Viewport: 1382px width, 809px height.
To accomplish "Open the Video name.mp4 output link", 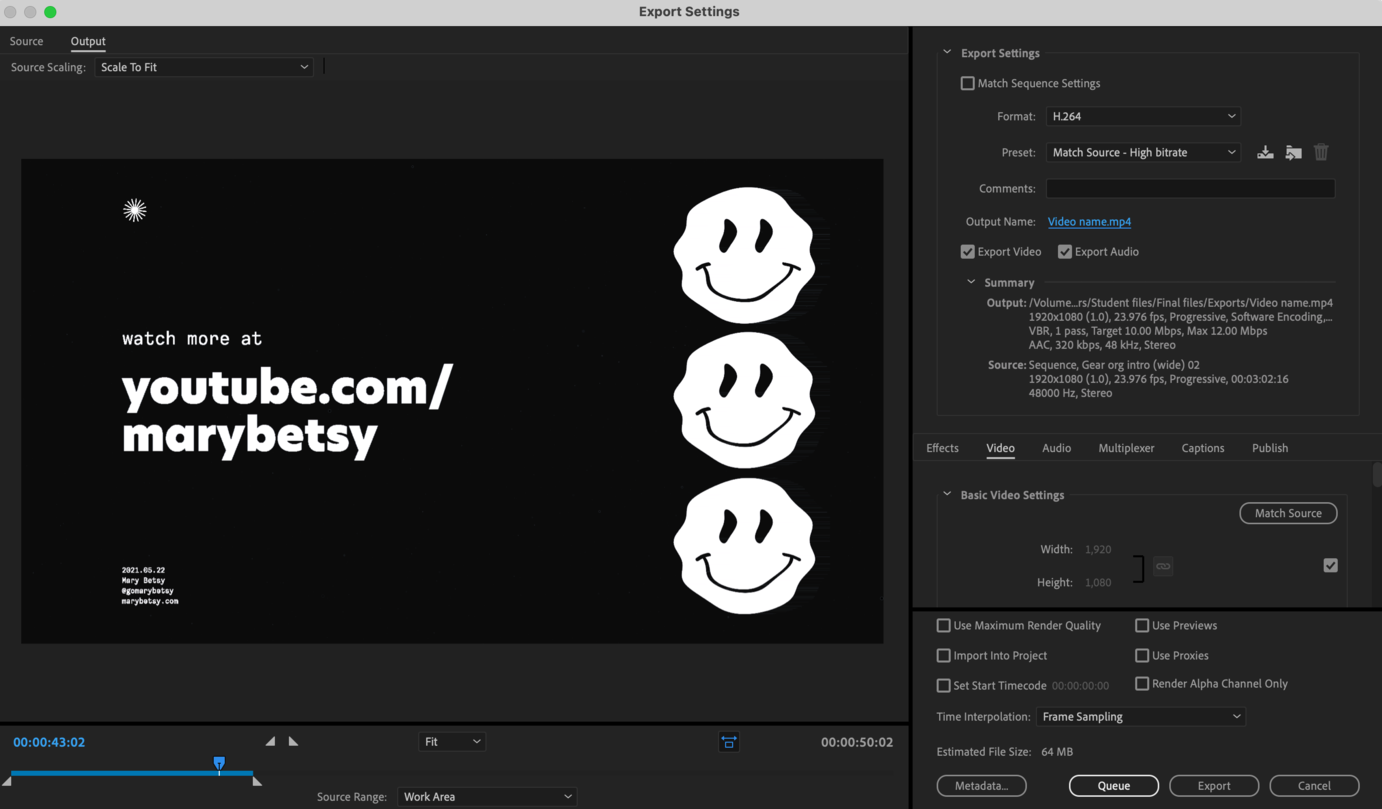I will pyautogui.click(x=1089, y=221).
